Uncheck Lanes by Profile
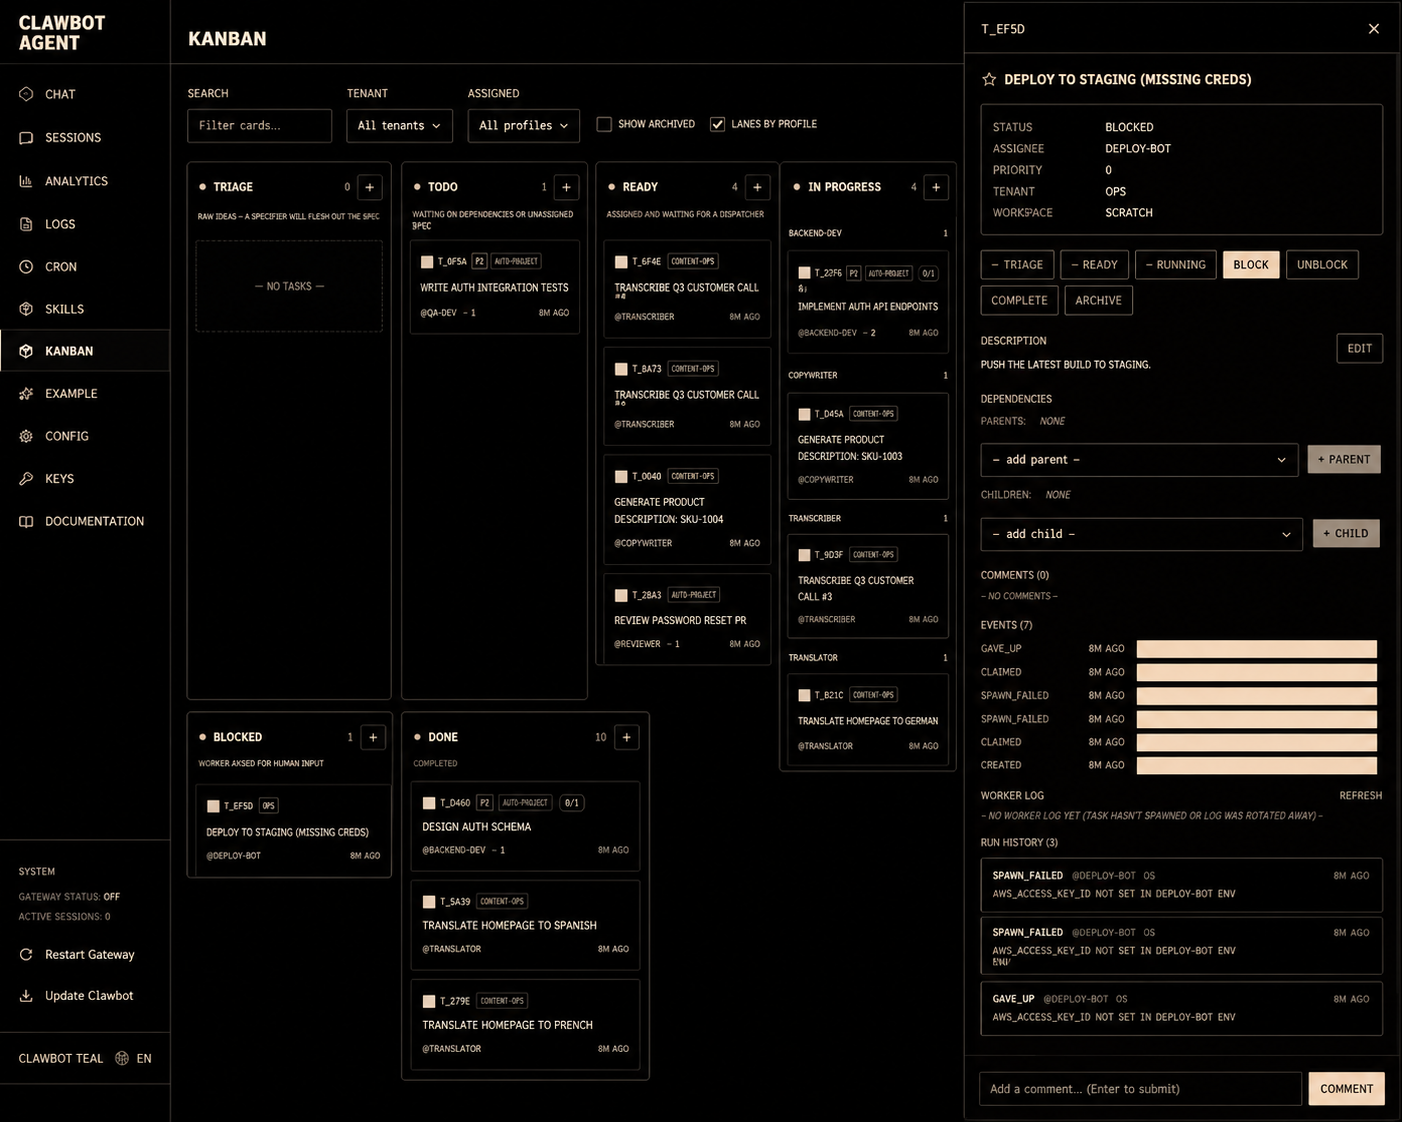Screen dimensions: 1402x1122 (717, 124)
